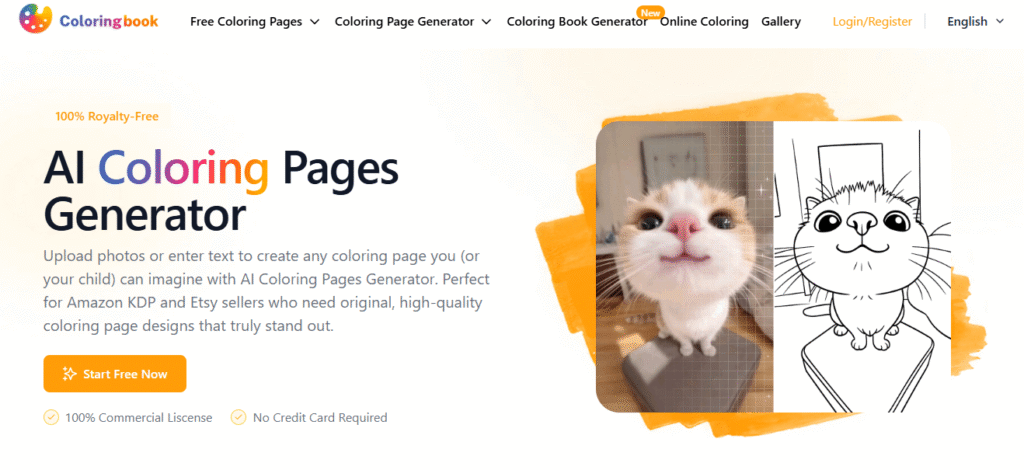Click the checkmark icon beside Commercial License

pyautogui.click(x=51, y=417)
